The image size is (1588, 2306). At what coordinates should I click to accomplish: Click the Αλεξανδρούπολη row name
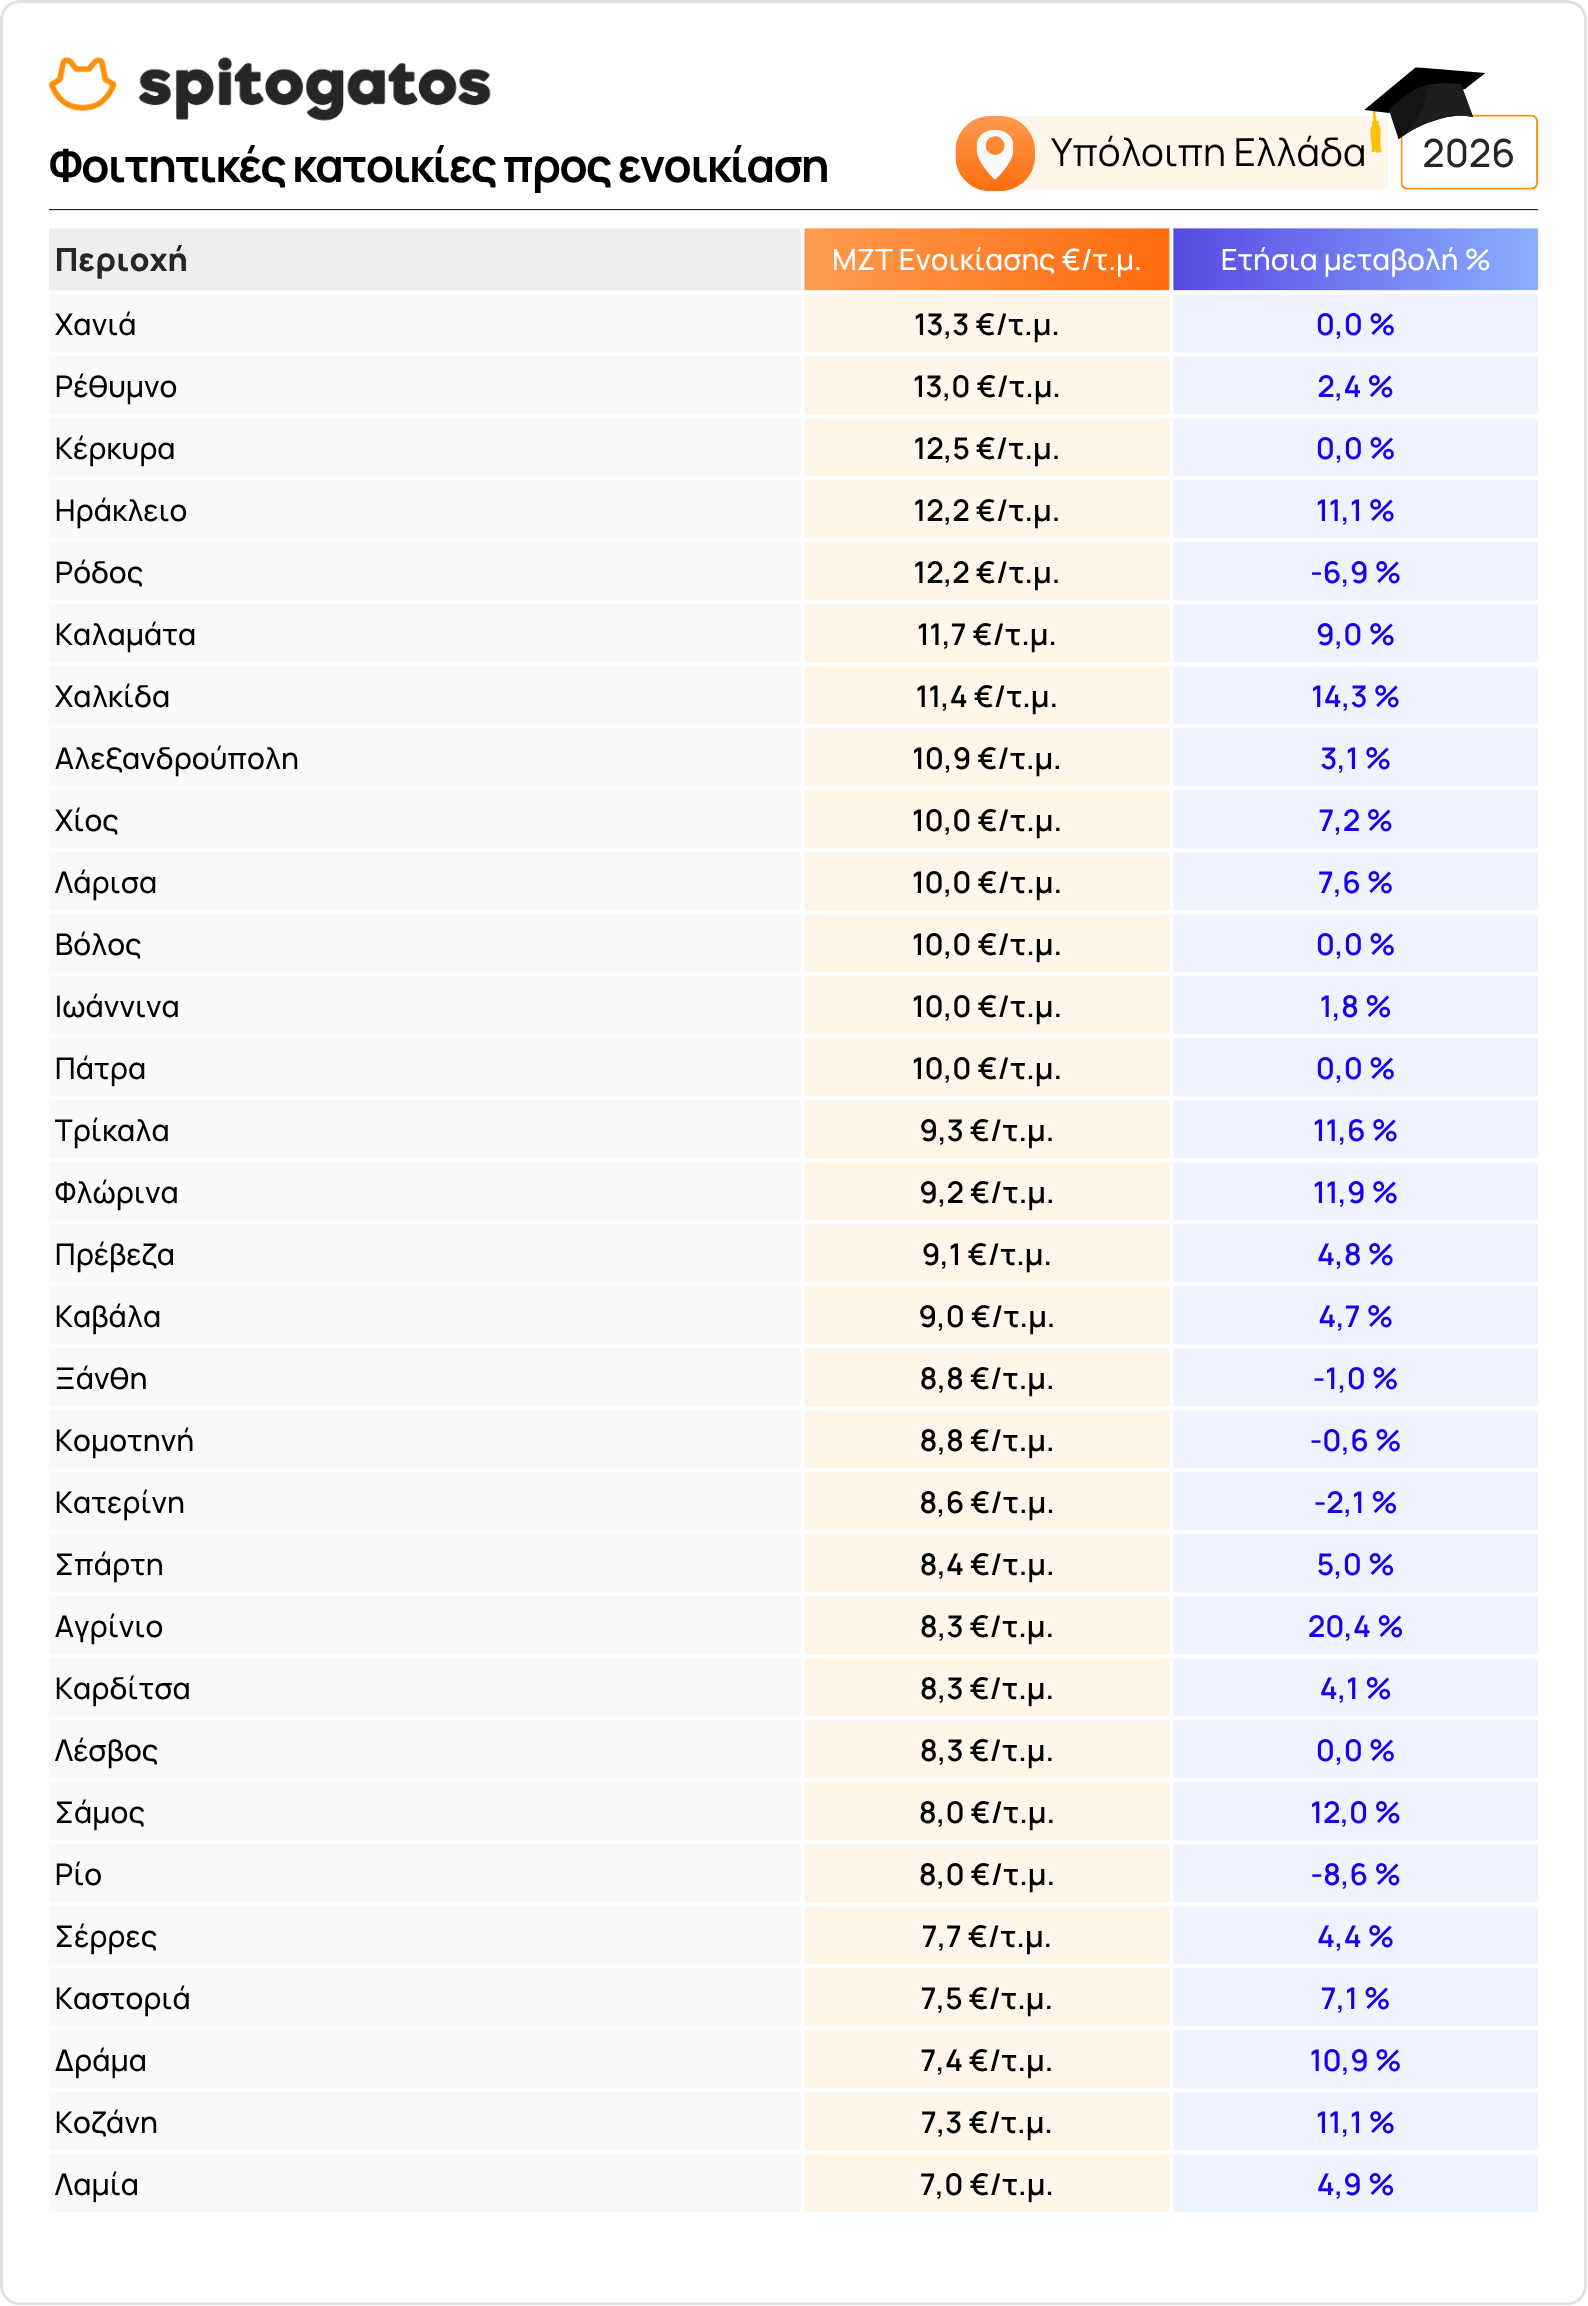click(177, 759)
